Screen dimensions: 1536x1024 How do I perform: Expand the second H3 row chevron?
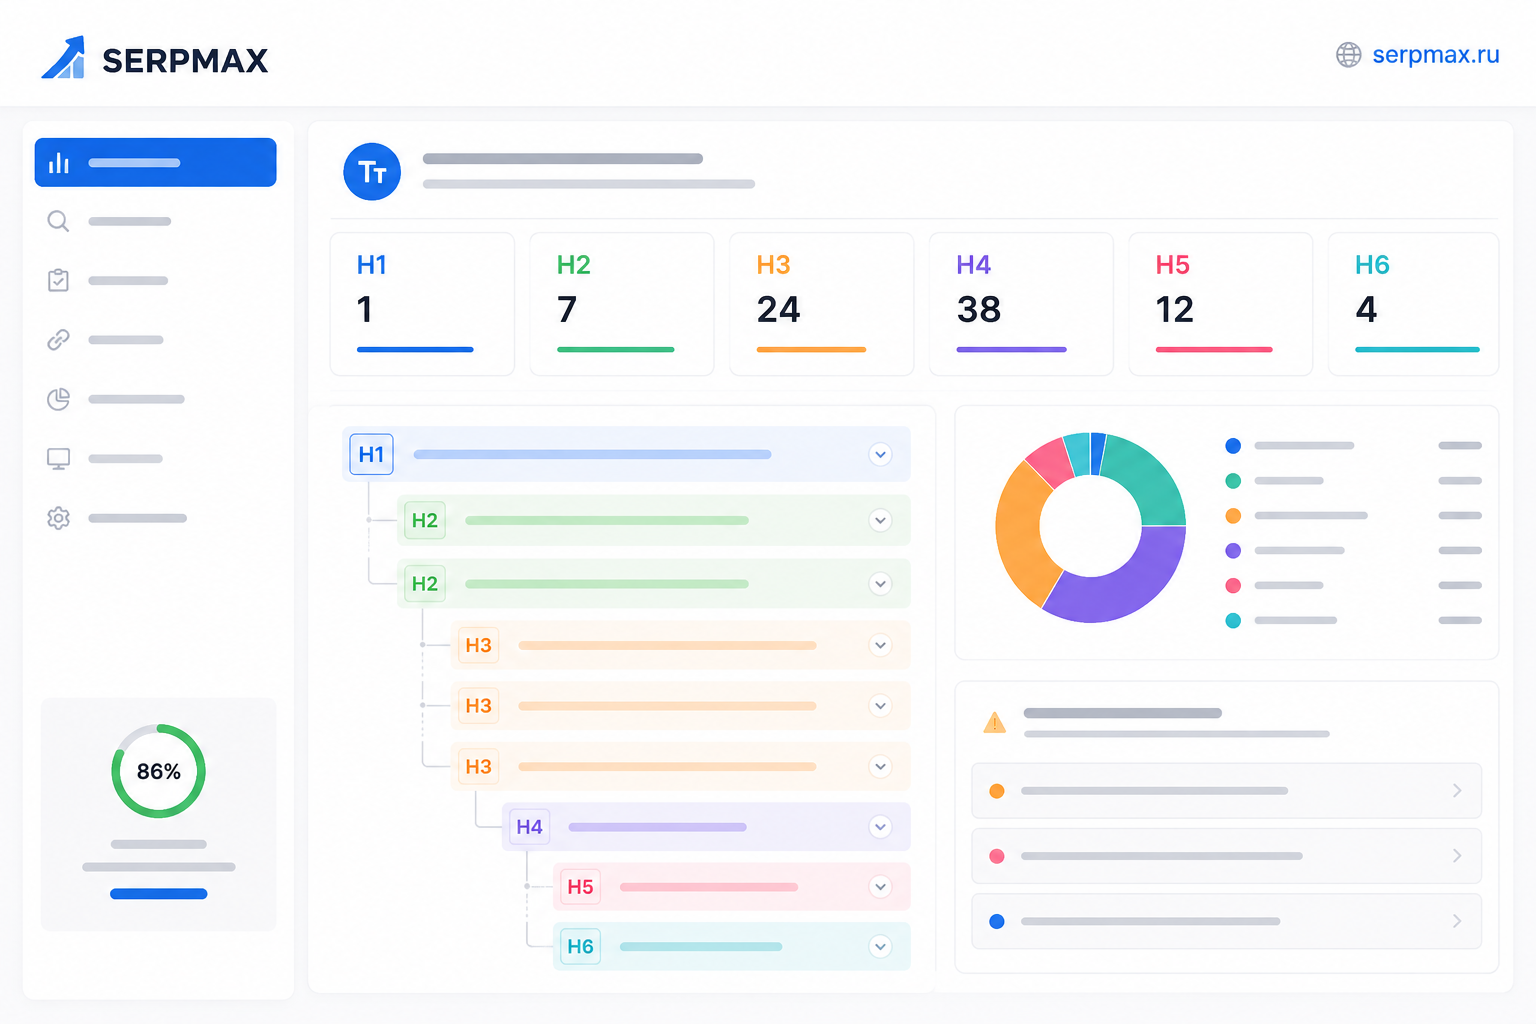[880, 706]
